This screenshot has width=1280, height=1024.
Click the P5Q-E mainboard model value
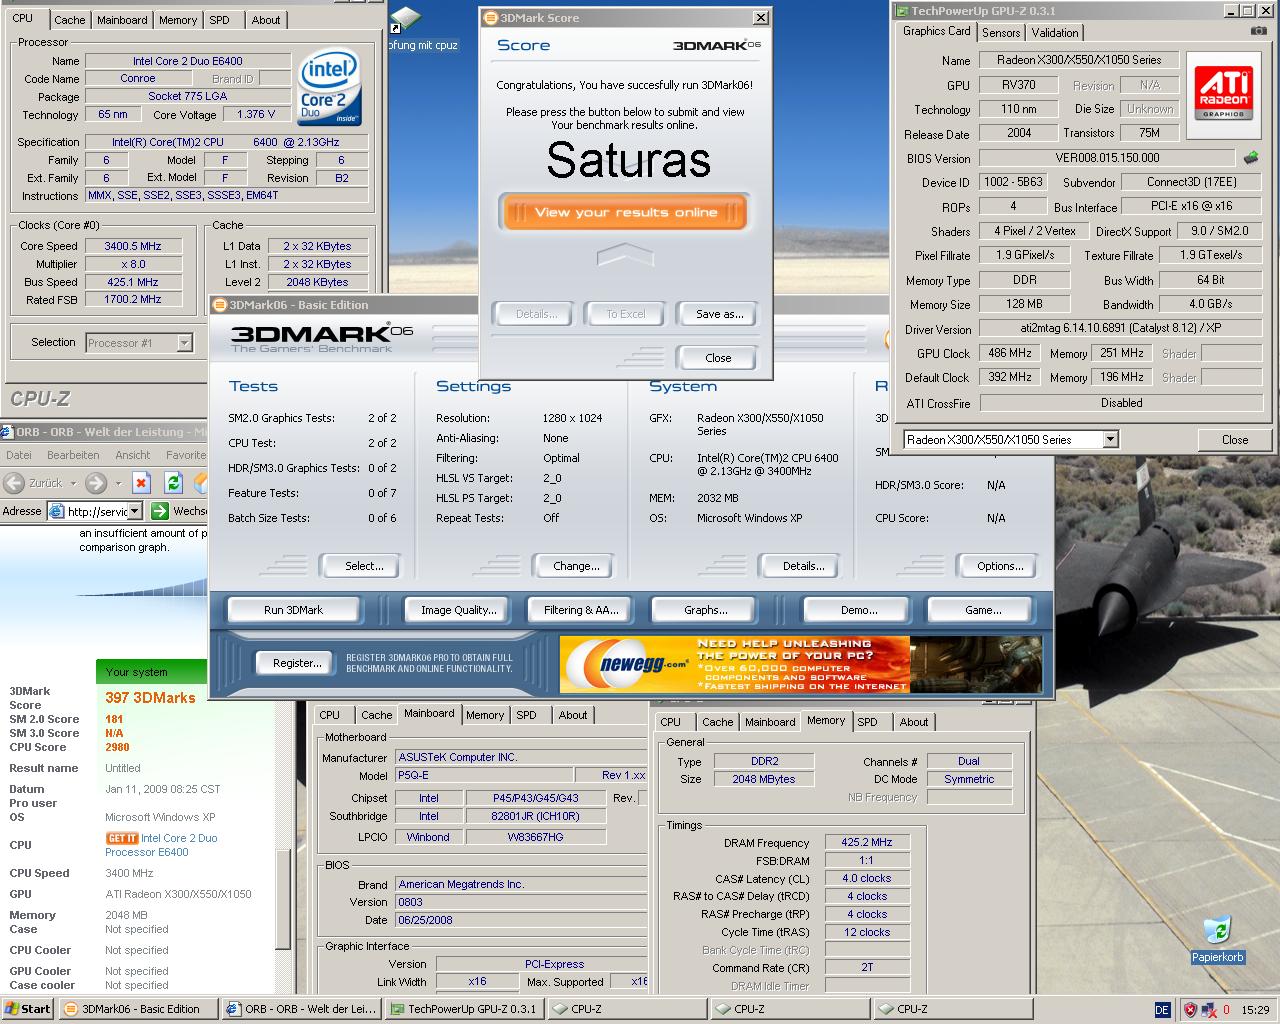coord(486,775)
